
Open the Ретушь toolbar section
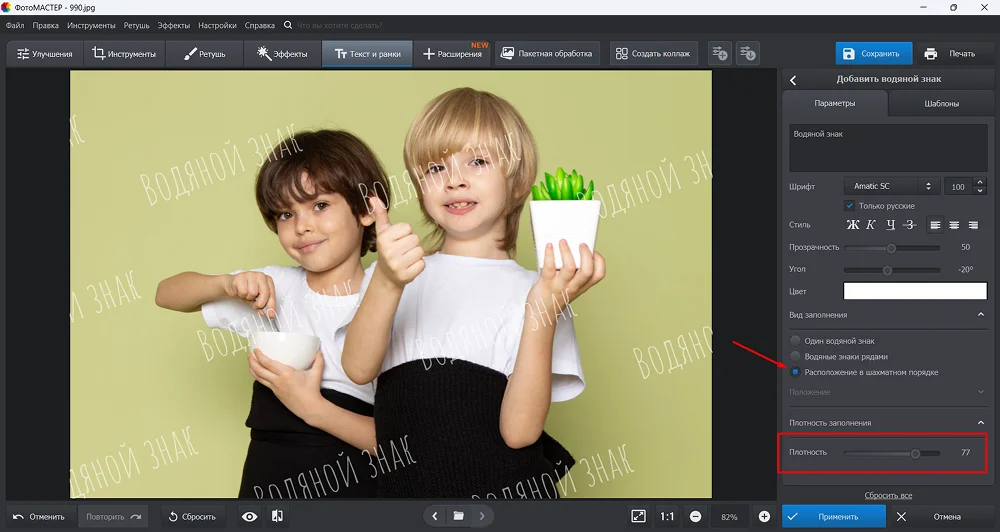(204, 54)
